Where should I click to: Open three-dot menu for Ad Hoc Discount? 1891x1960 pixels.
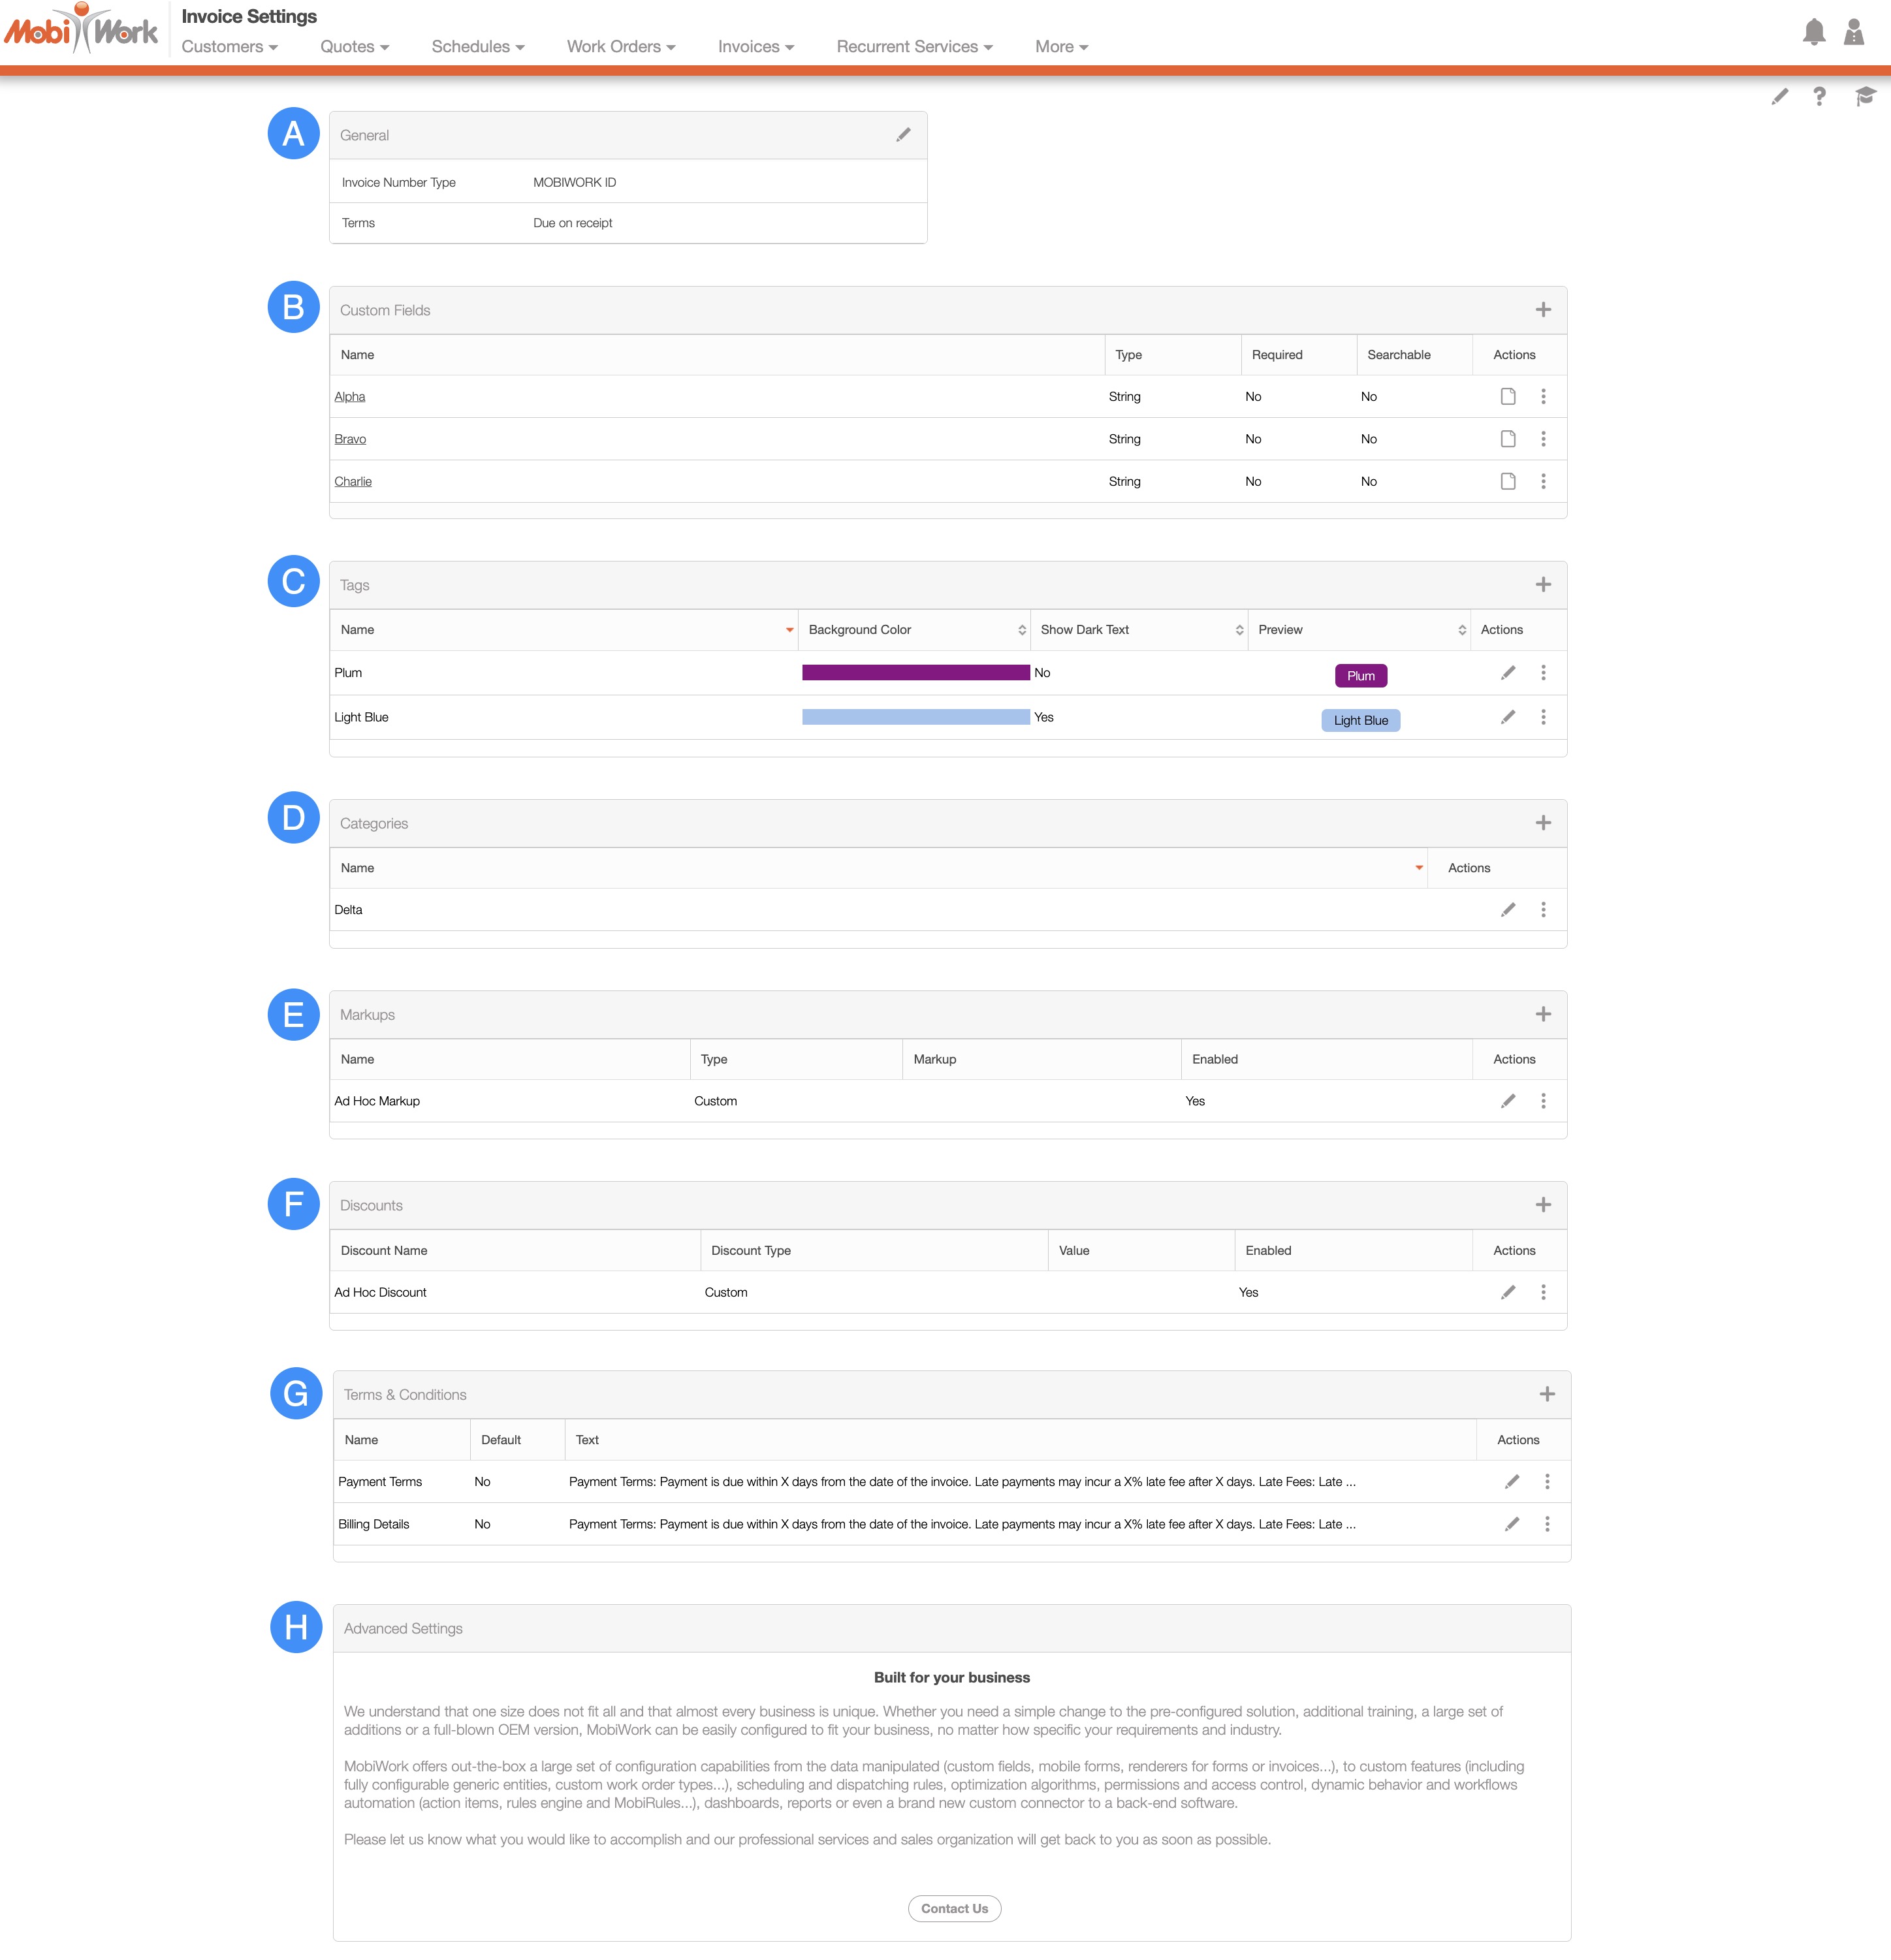[x=1543, y=1293]
